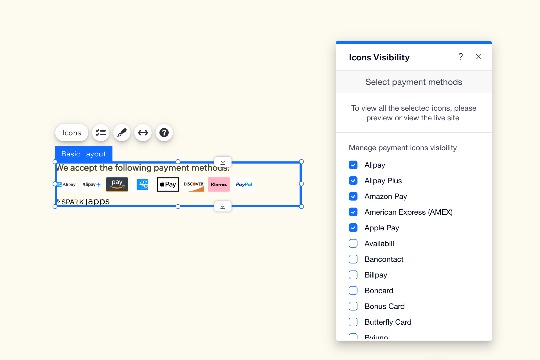Image resolution: width=540 pixels, height=360 pixels.
Task: Click the 'Select payment methods' heading
Action: 414,82
